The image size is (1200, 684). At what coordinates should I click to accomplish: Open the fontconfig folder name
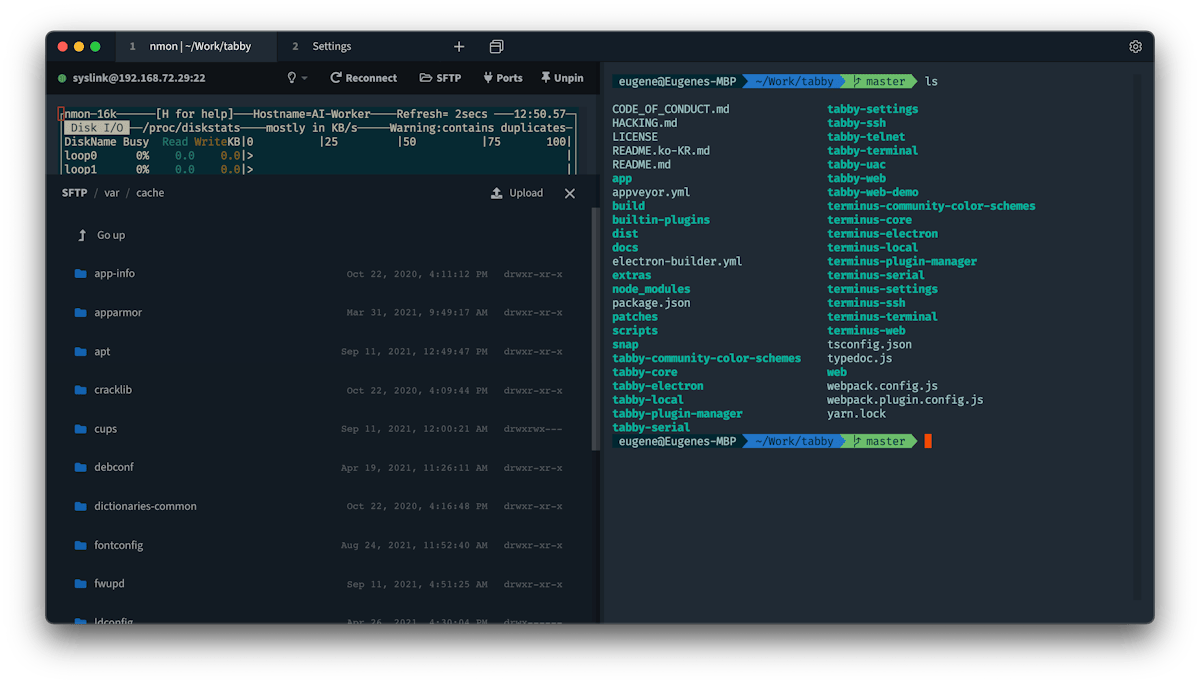coord(118,545)
